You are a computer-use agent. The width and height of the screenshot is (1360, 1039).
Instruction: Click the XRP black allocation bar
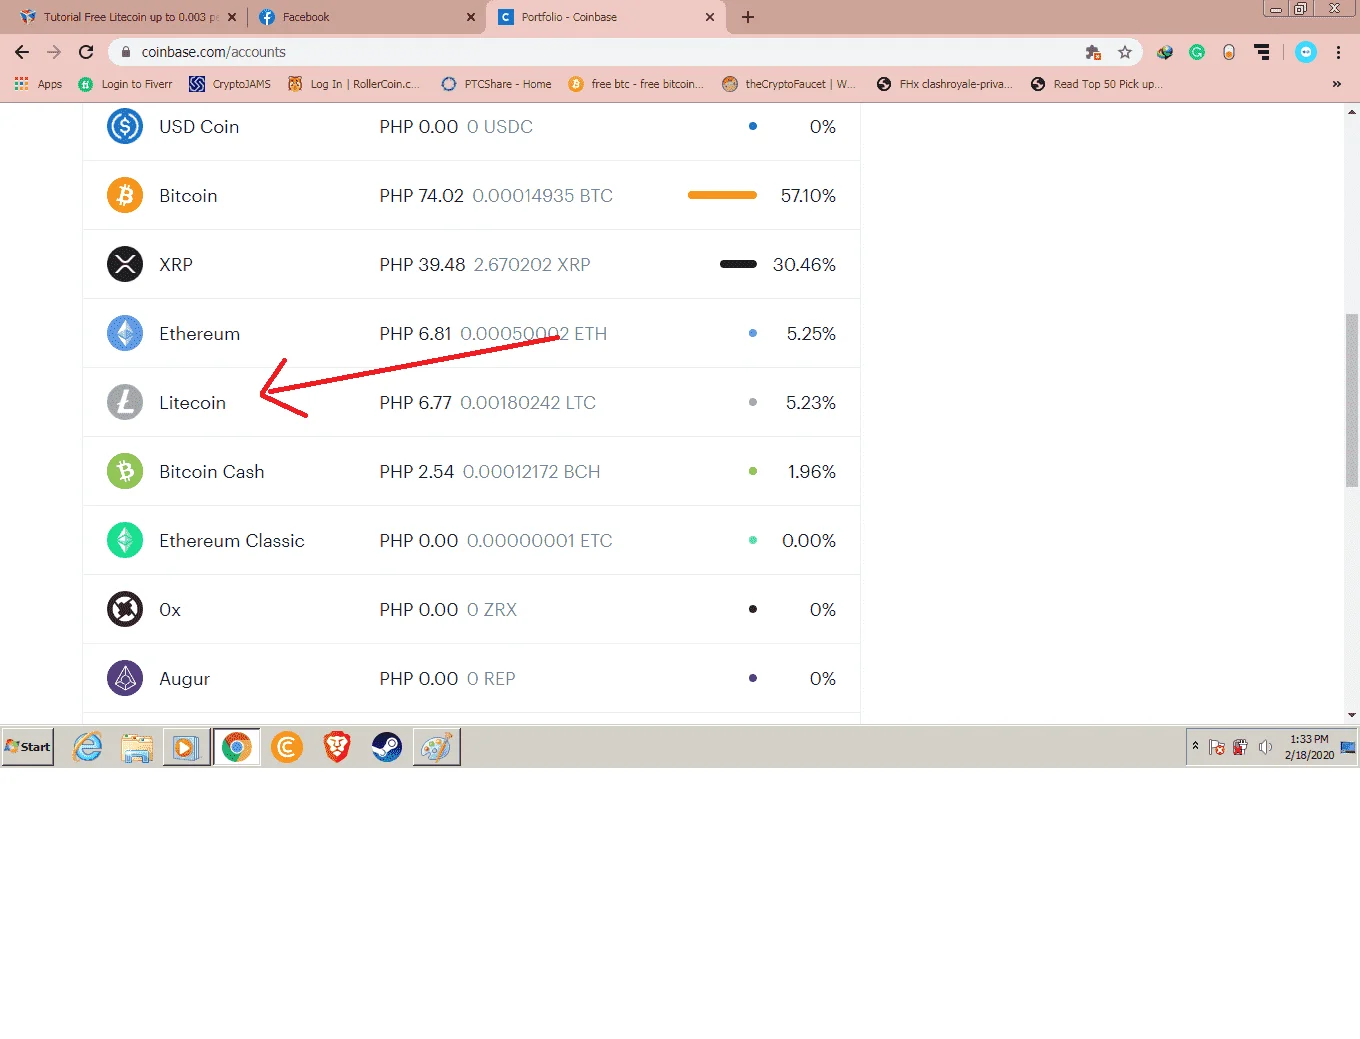click(x=738, y=265)
